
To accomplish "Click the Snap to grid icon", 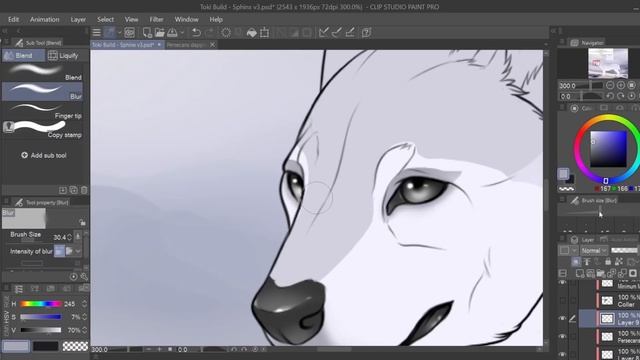I will tap(350, 33).
